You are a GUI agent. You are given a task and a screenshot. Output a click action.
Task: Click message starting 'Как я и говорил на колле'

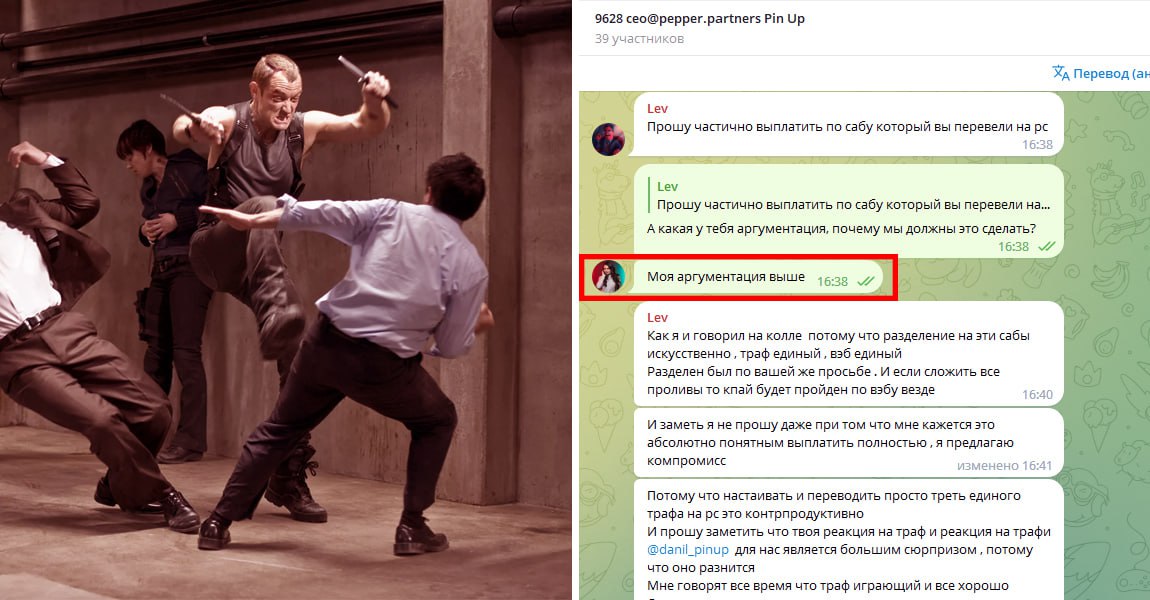(x=849, y=354)
